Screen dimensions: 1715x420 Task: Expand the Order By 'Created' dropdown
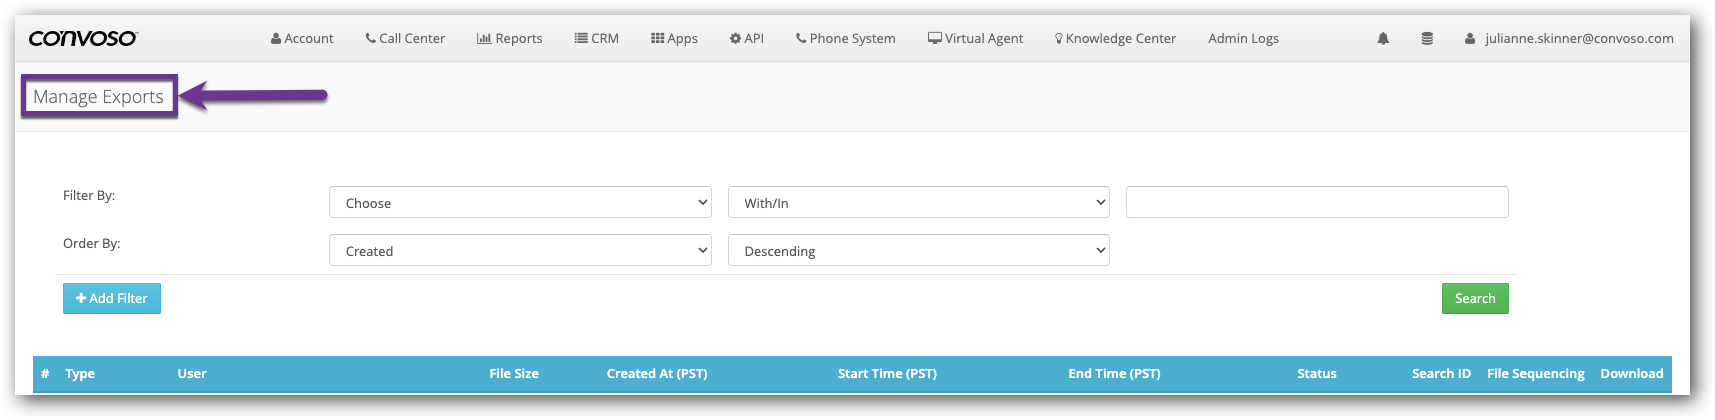coord(520,250)
